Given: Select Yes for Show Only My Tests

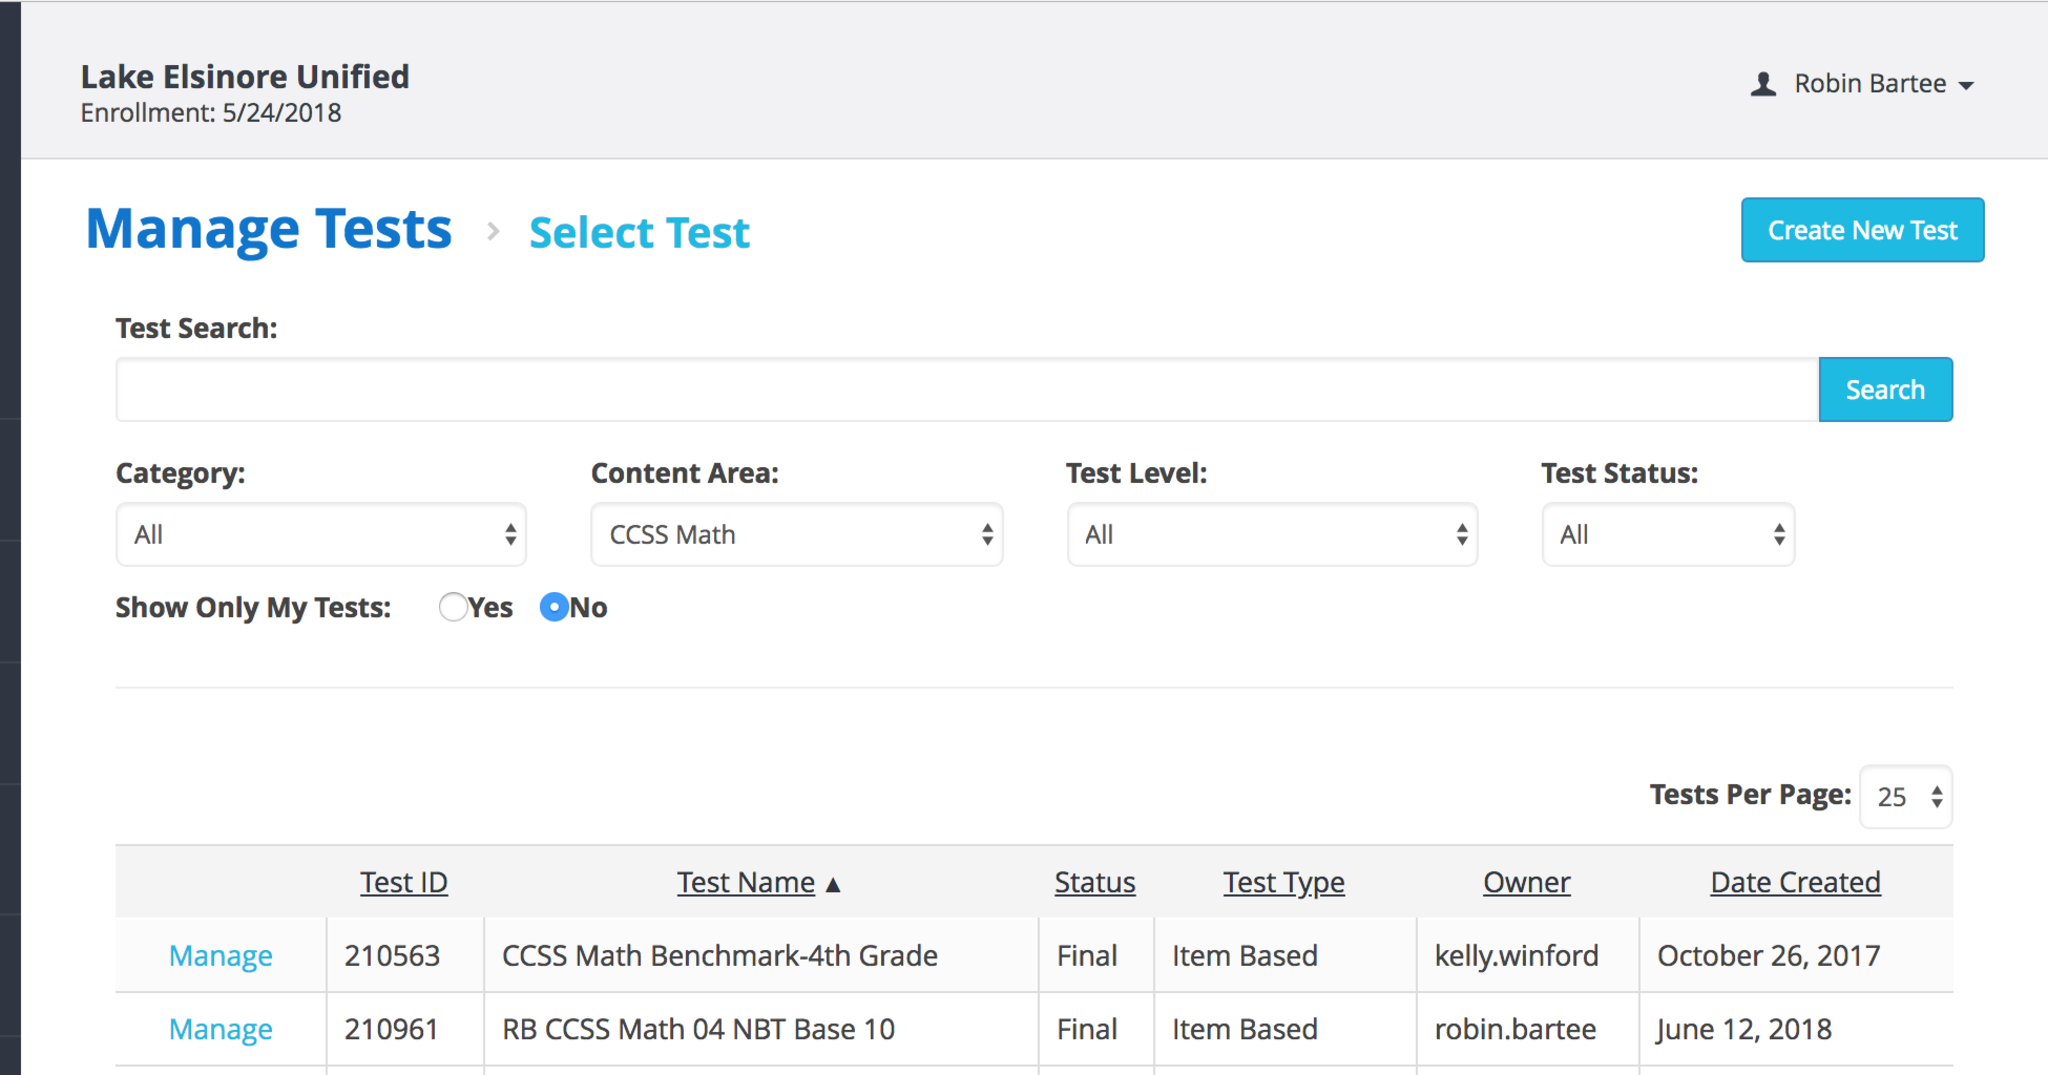Looking at the screenshot, I should tap(453, 607).
